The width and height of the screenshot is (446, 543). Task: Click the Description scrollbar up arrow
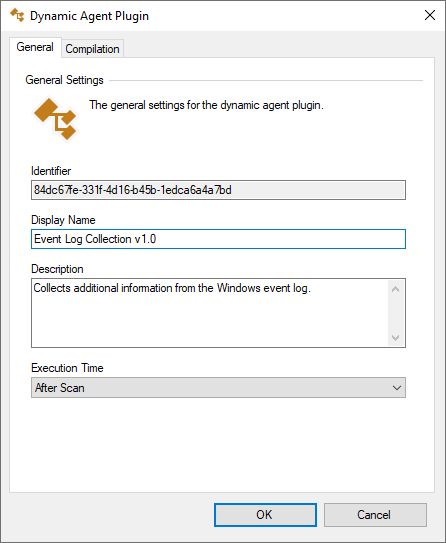[x=396, y=289]
